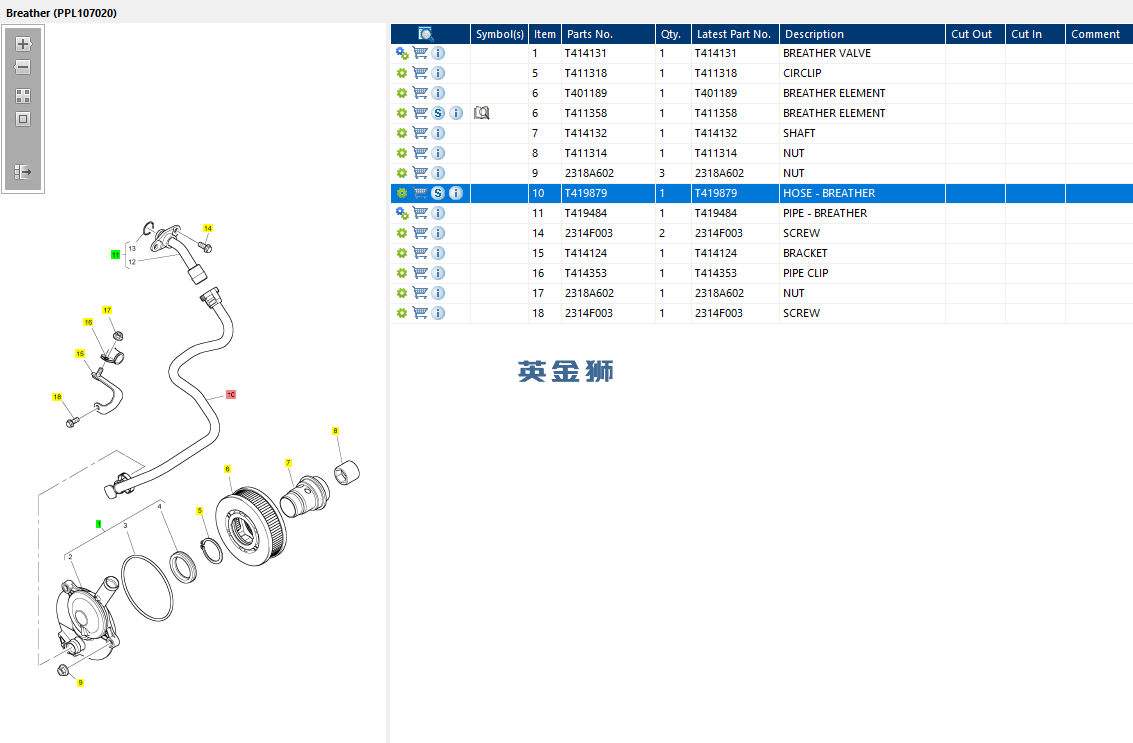This screenshot has height=743, width=1133.
Task: Show info for T411314 nut
Action: tap(438, 153)
